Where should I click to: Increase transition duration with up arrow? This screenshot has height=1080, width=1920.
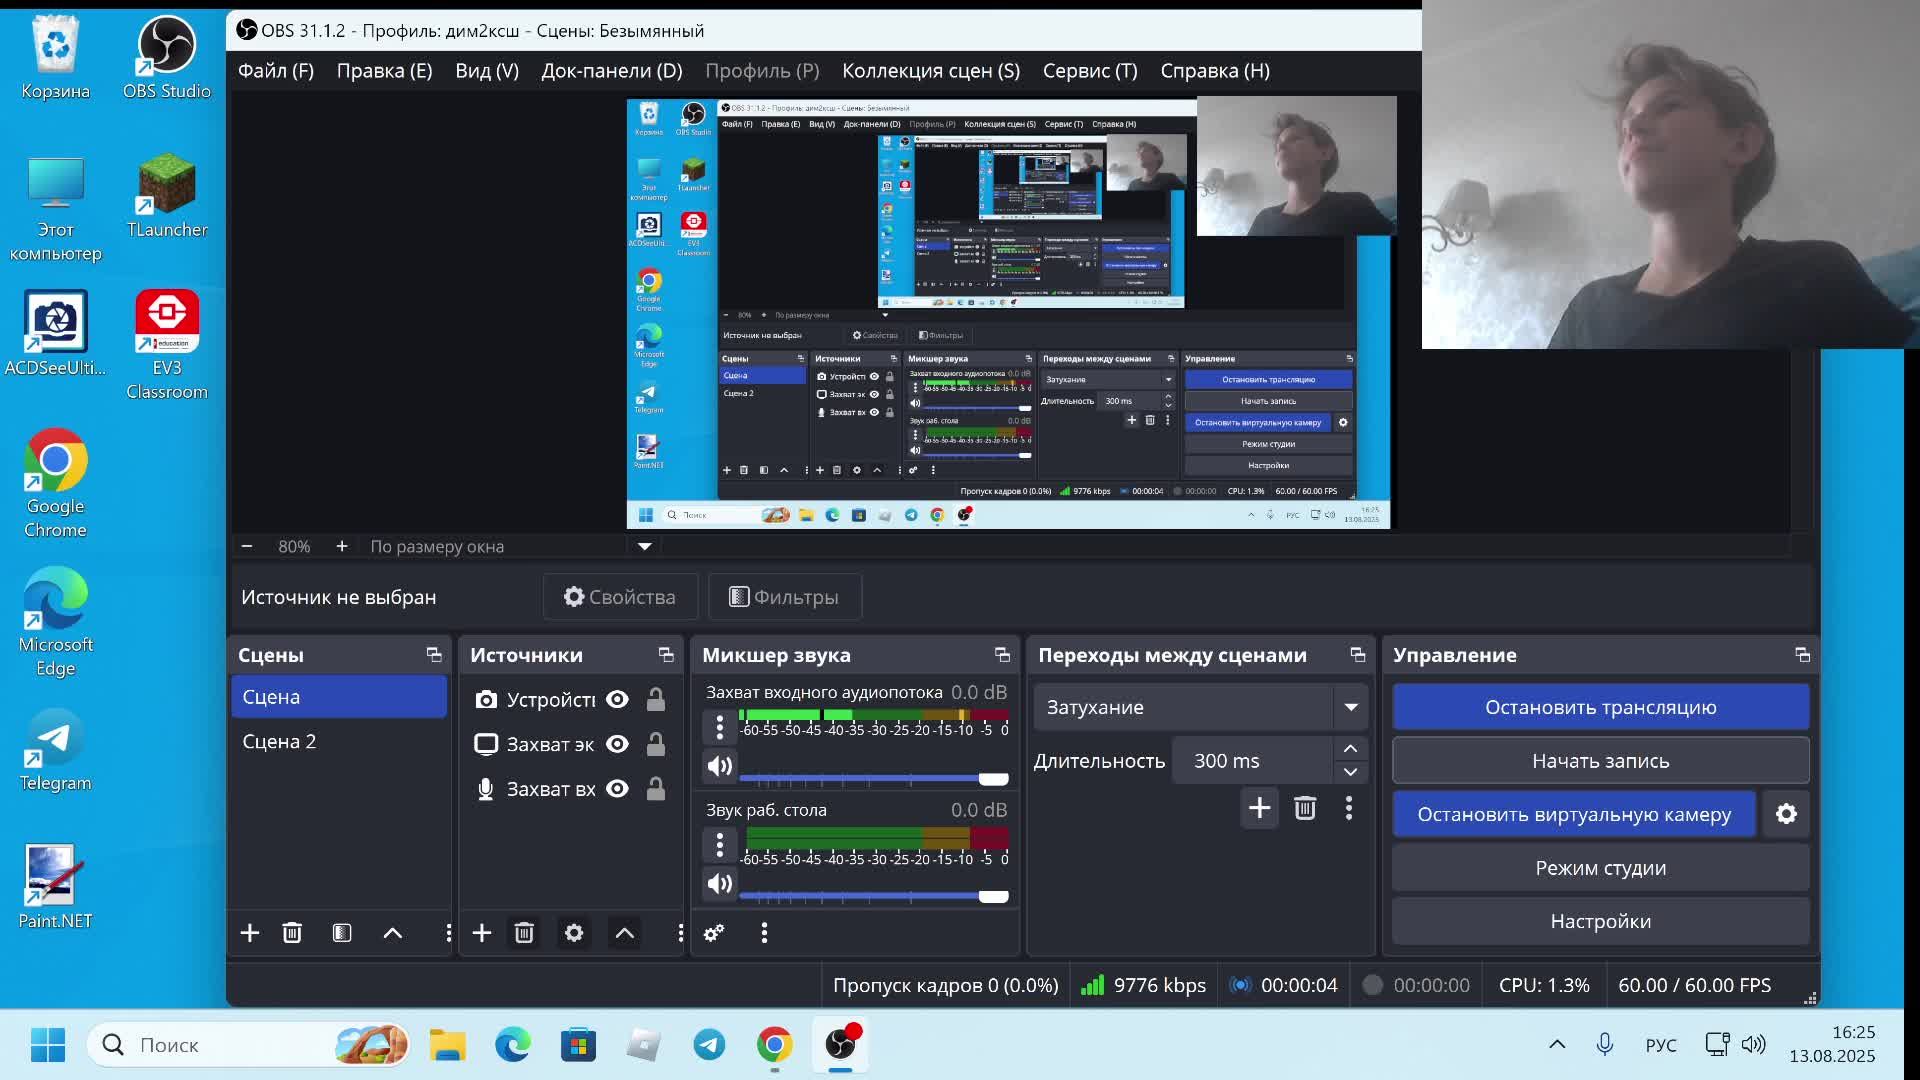tap(1350, 749)
